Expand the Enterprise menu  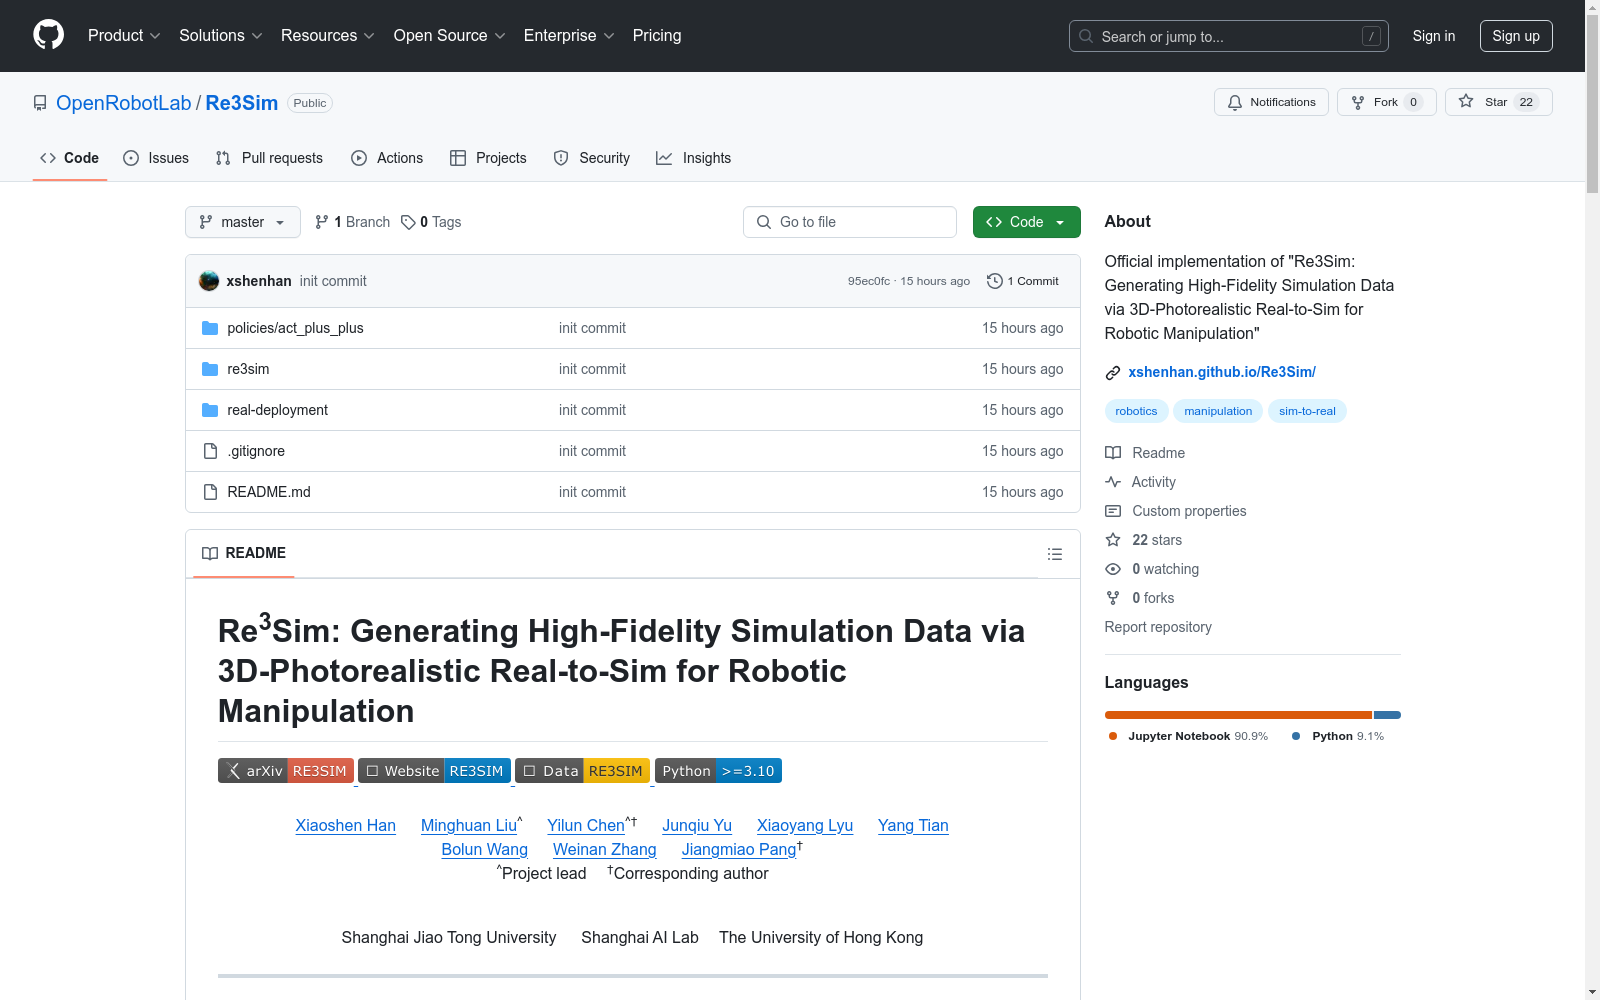[x=569, y=36]
